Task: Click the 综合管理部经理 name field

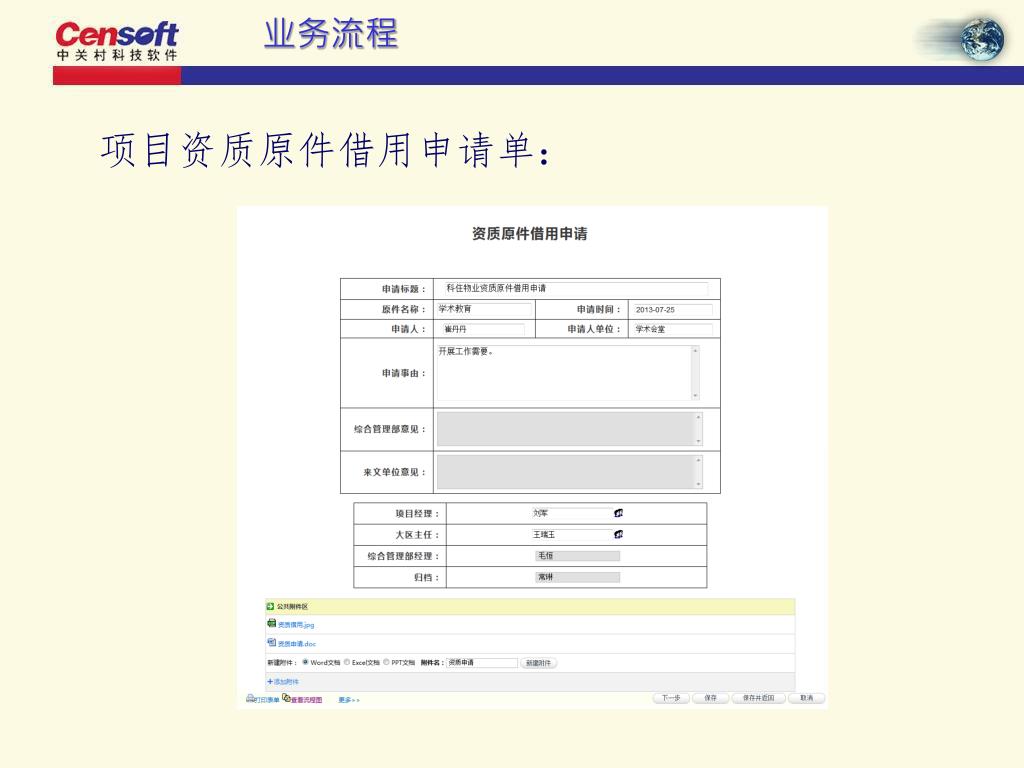Action: click(x=577, y=556)
